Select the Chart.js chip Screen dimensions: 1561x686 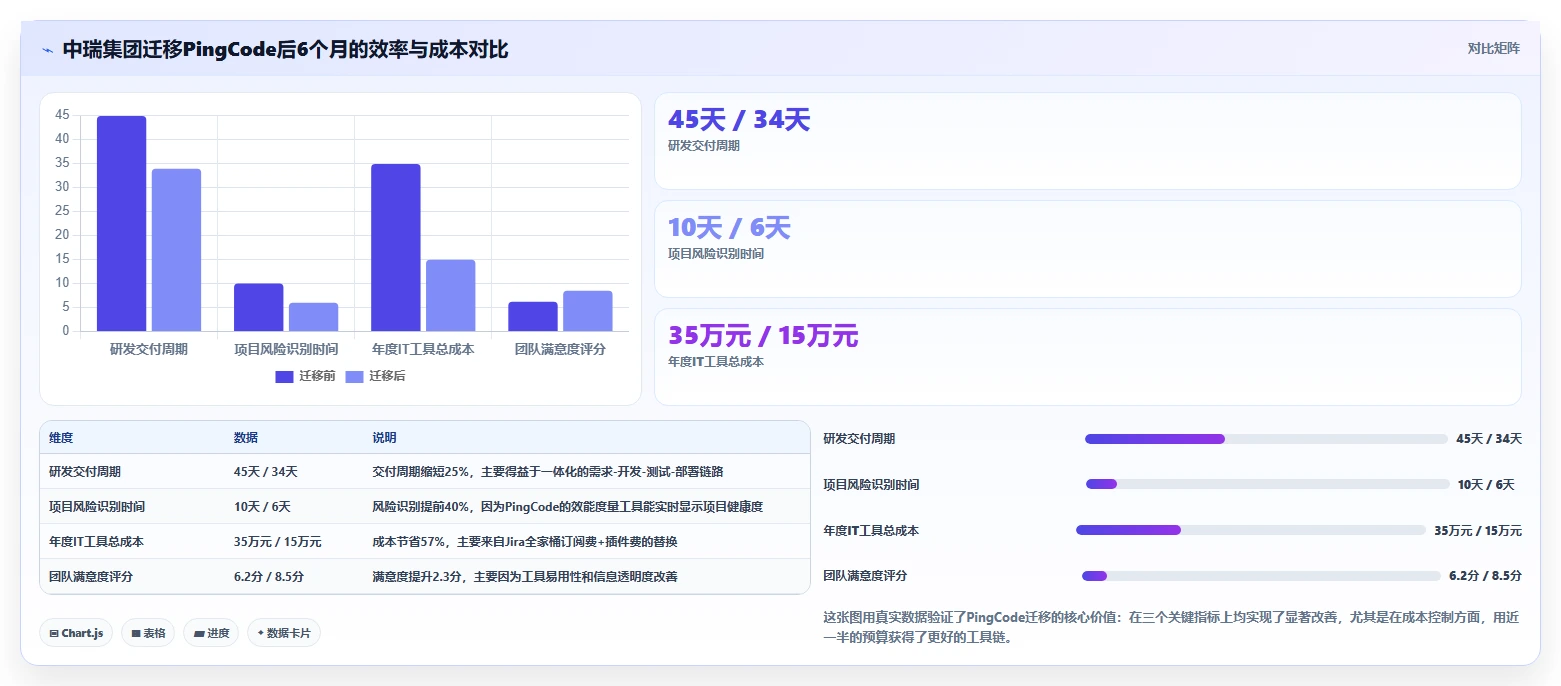point(76,633)
